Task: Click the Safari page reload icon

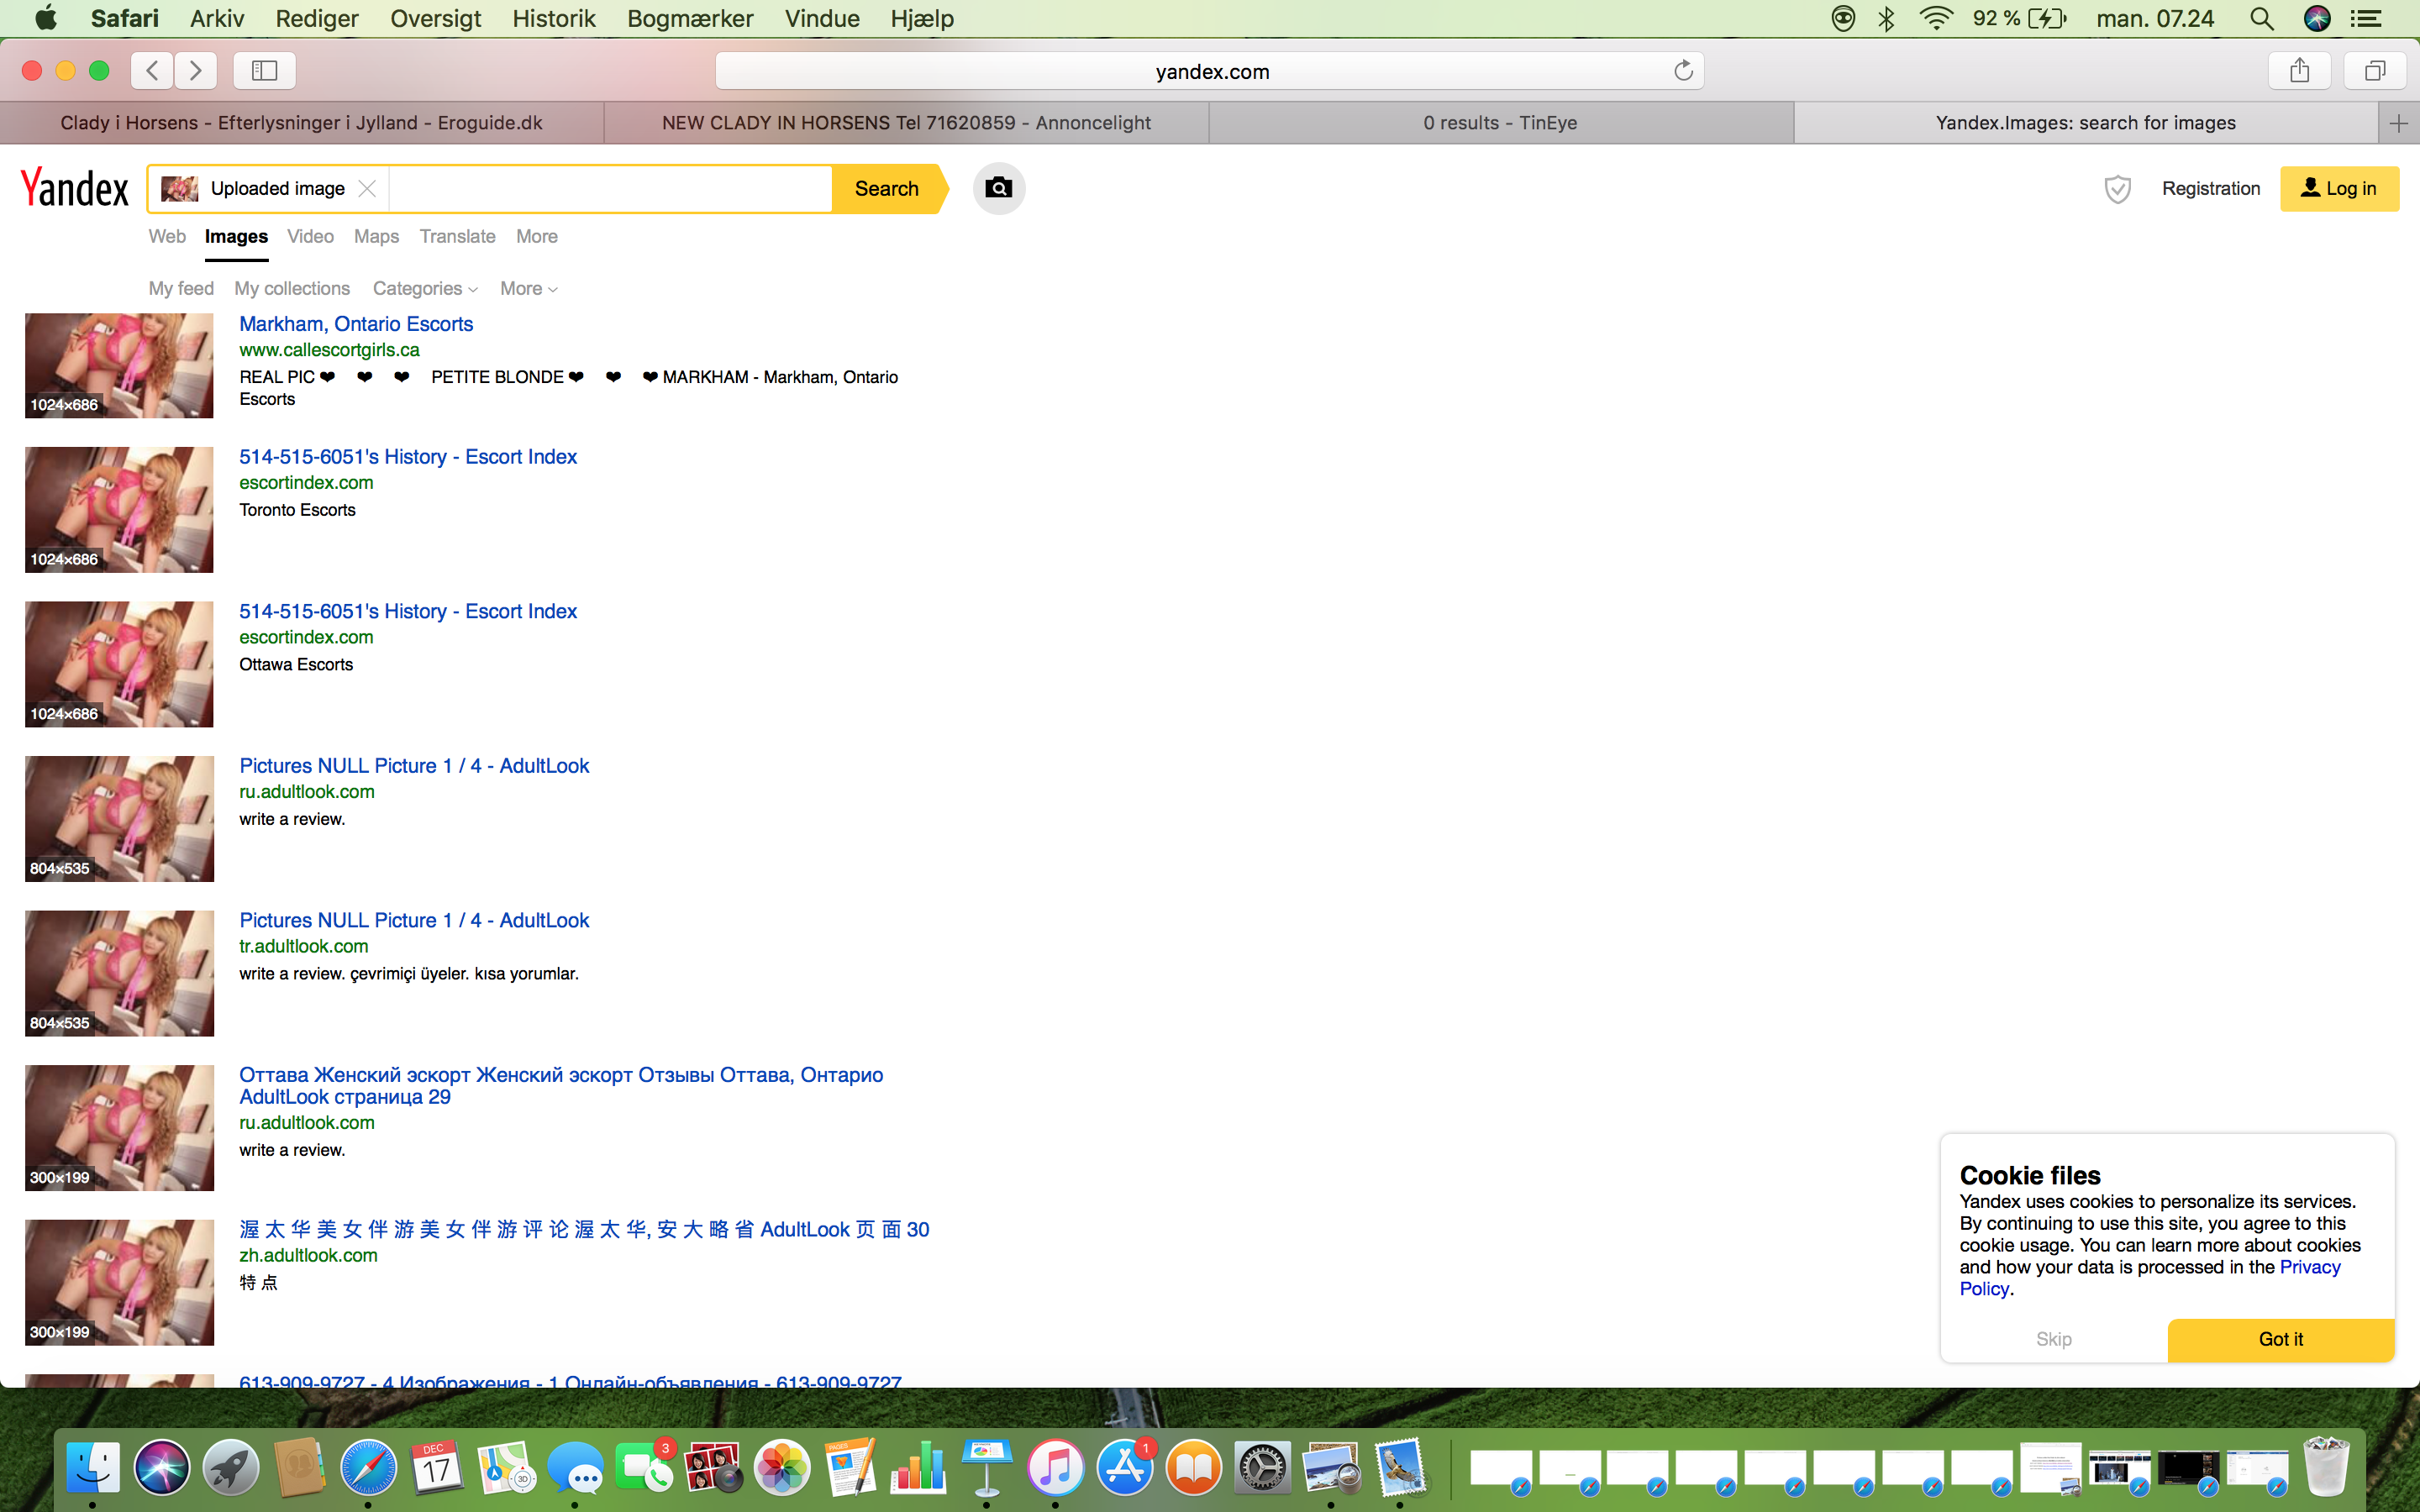Action: (x=1683, y=71)
